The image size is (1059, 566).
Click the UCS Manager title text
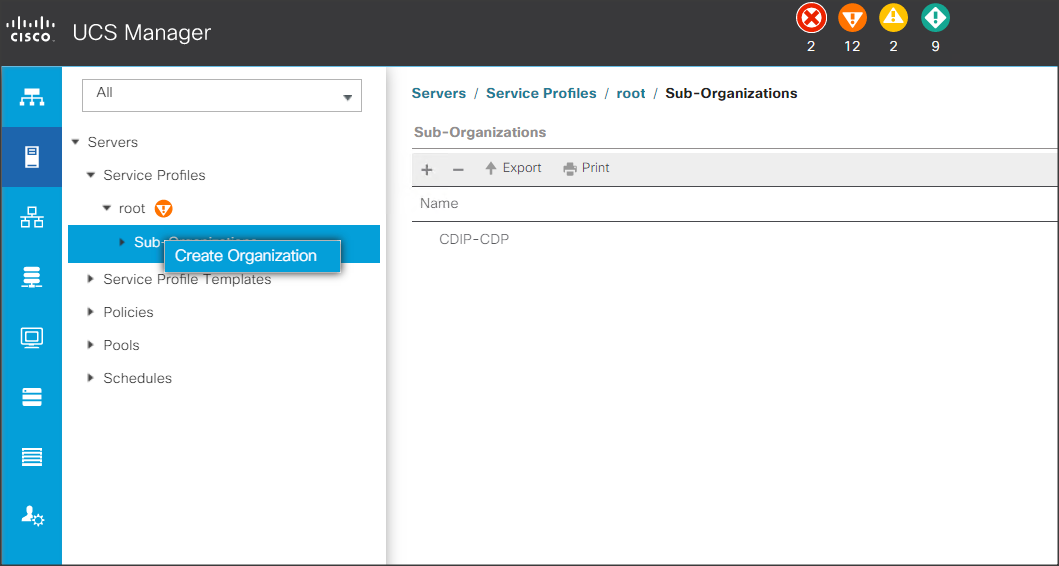142,32
